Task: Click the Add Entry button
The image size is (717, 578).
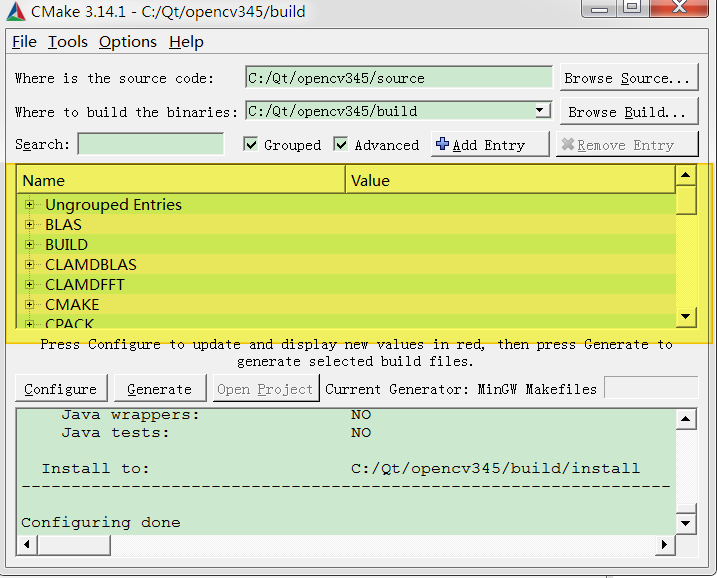Action: pos(490,144)
